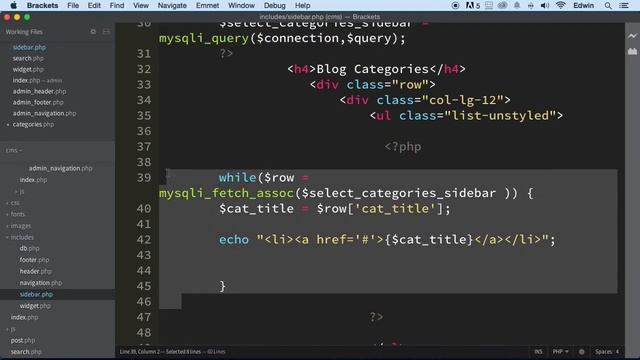Select categories.php in Working Files
The image size is (640, 360).
[x=33, y=124]
